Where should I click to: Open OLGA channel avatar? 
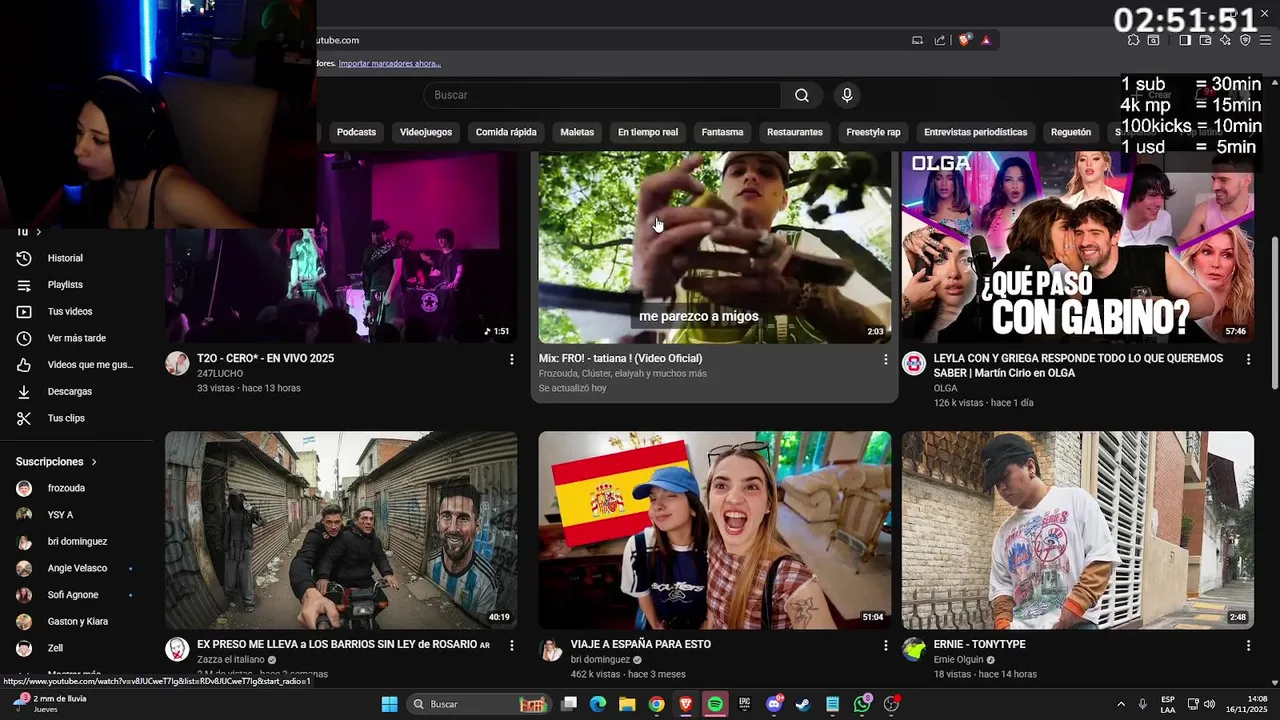pos(914,363)
